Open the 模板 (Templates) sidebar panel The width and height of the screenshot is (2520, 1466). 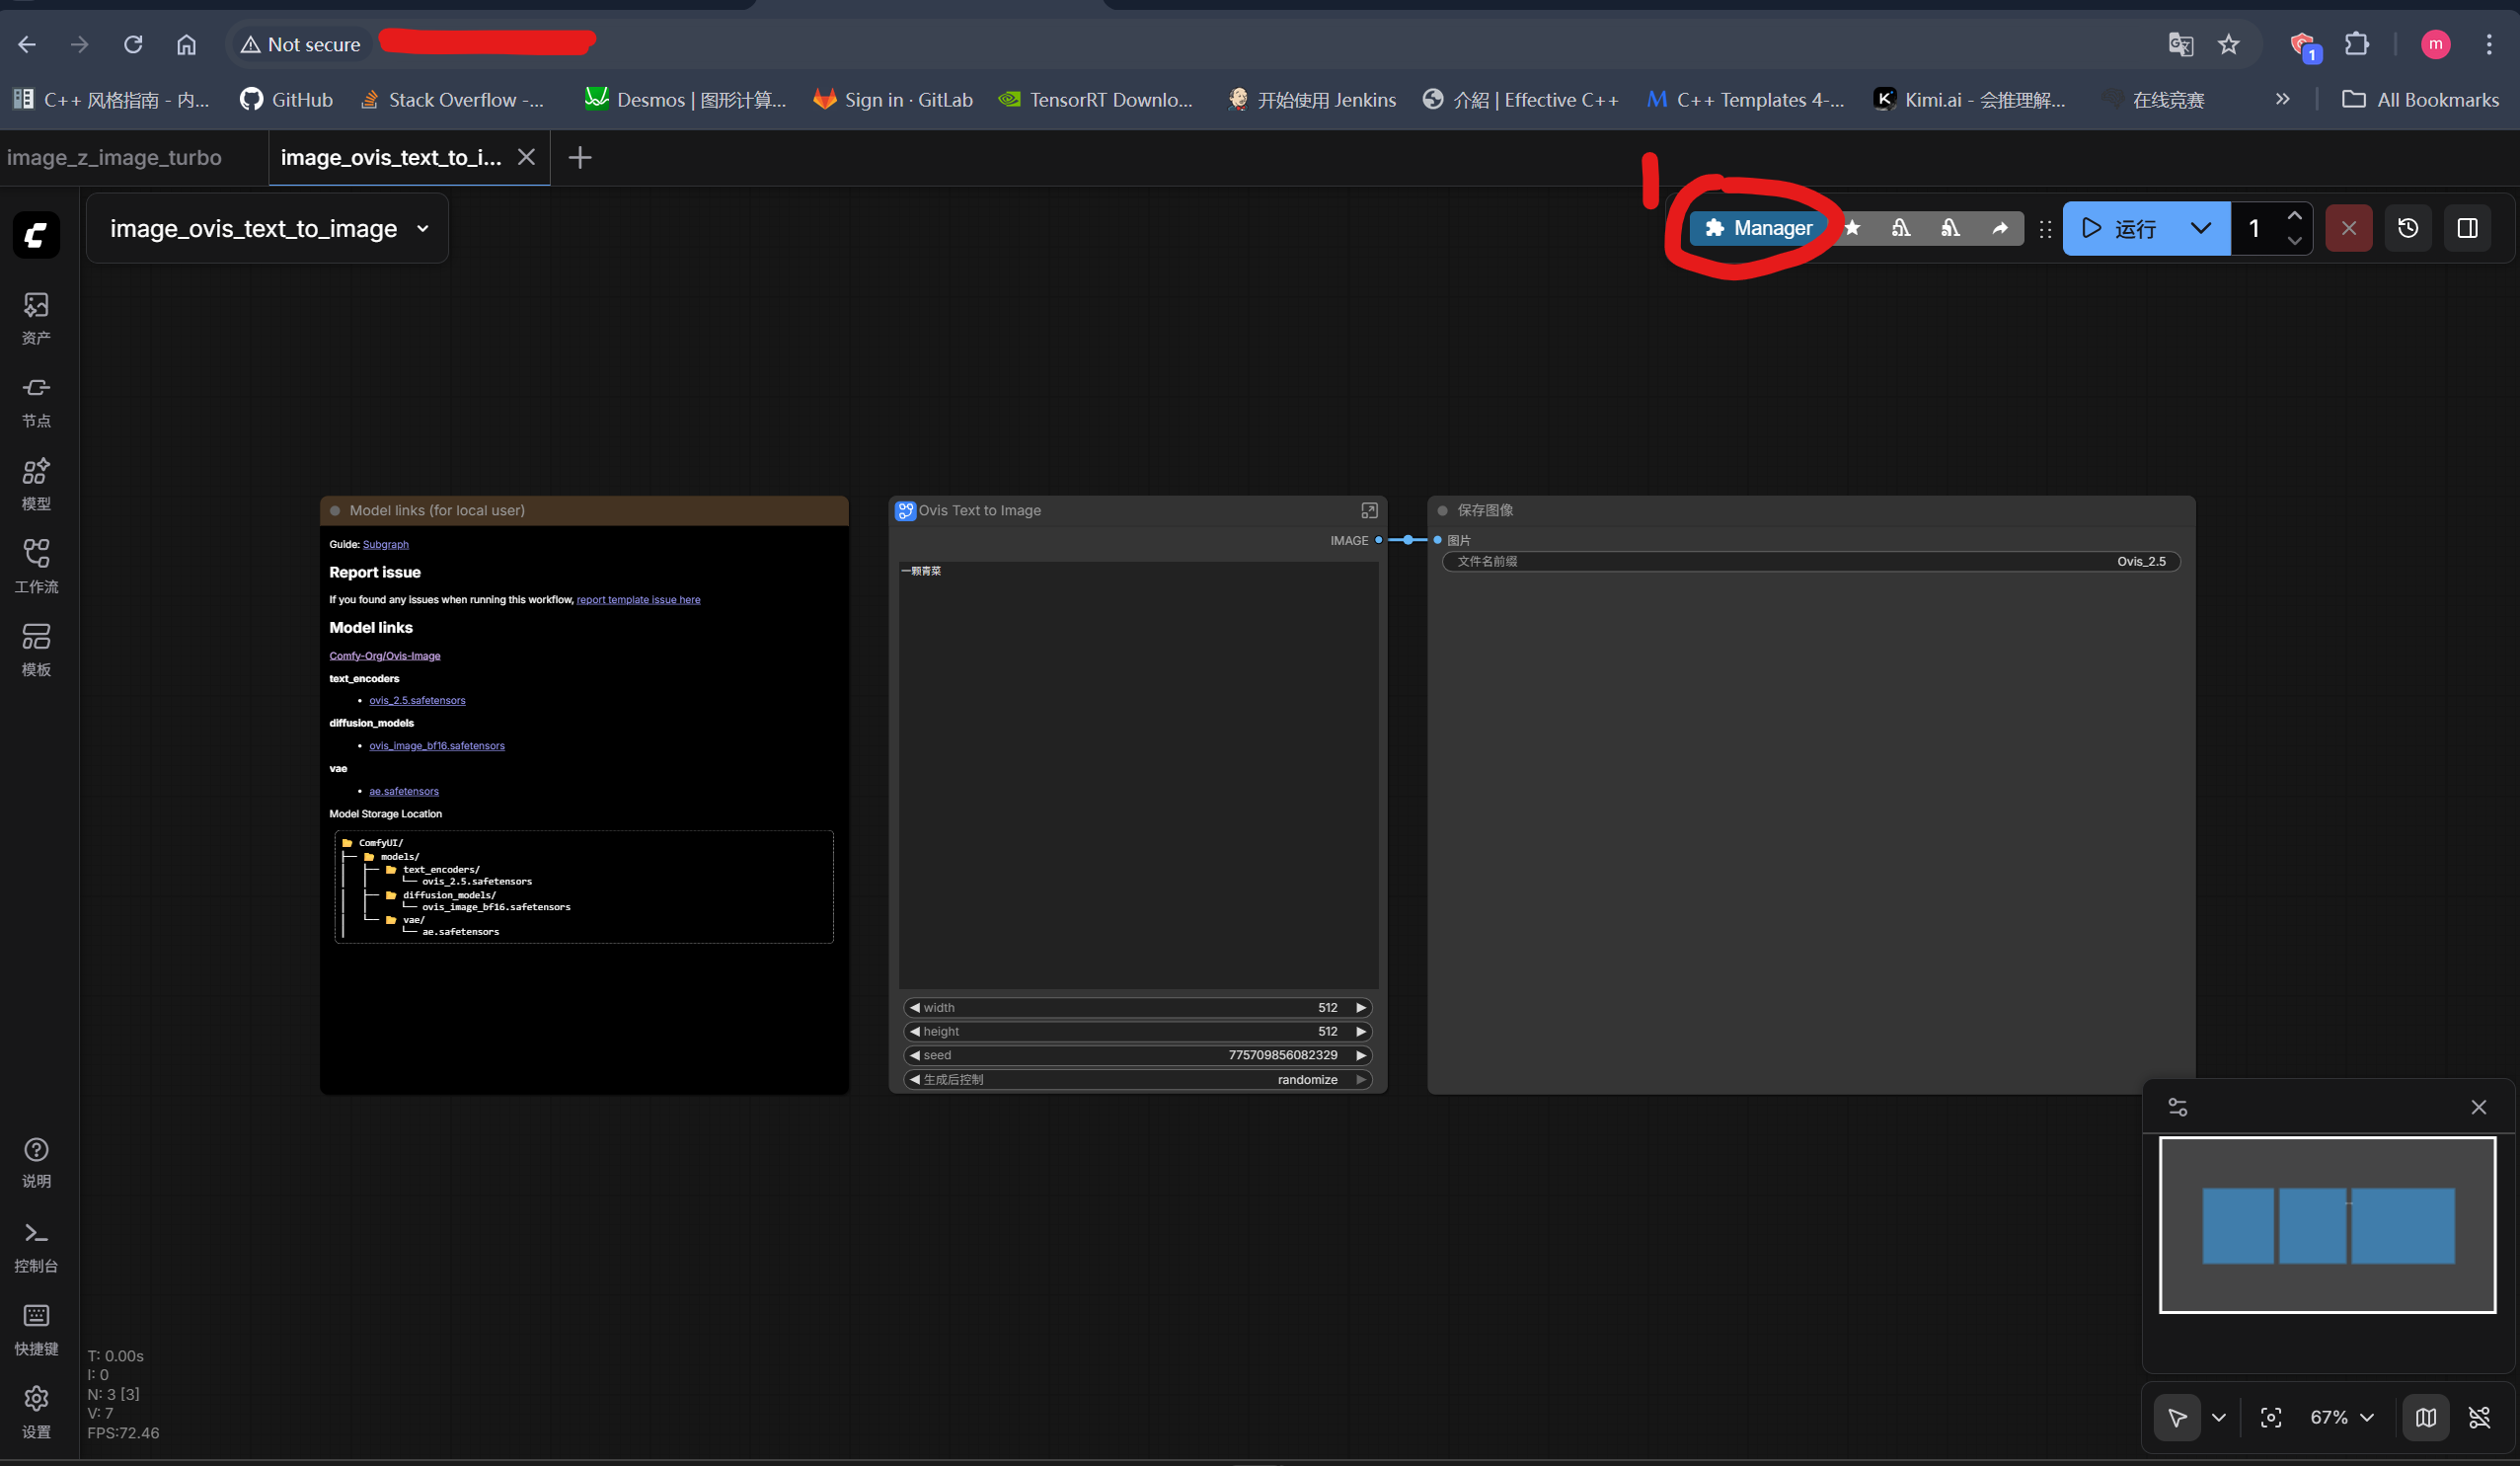pos(36,648)
